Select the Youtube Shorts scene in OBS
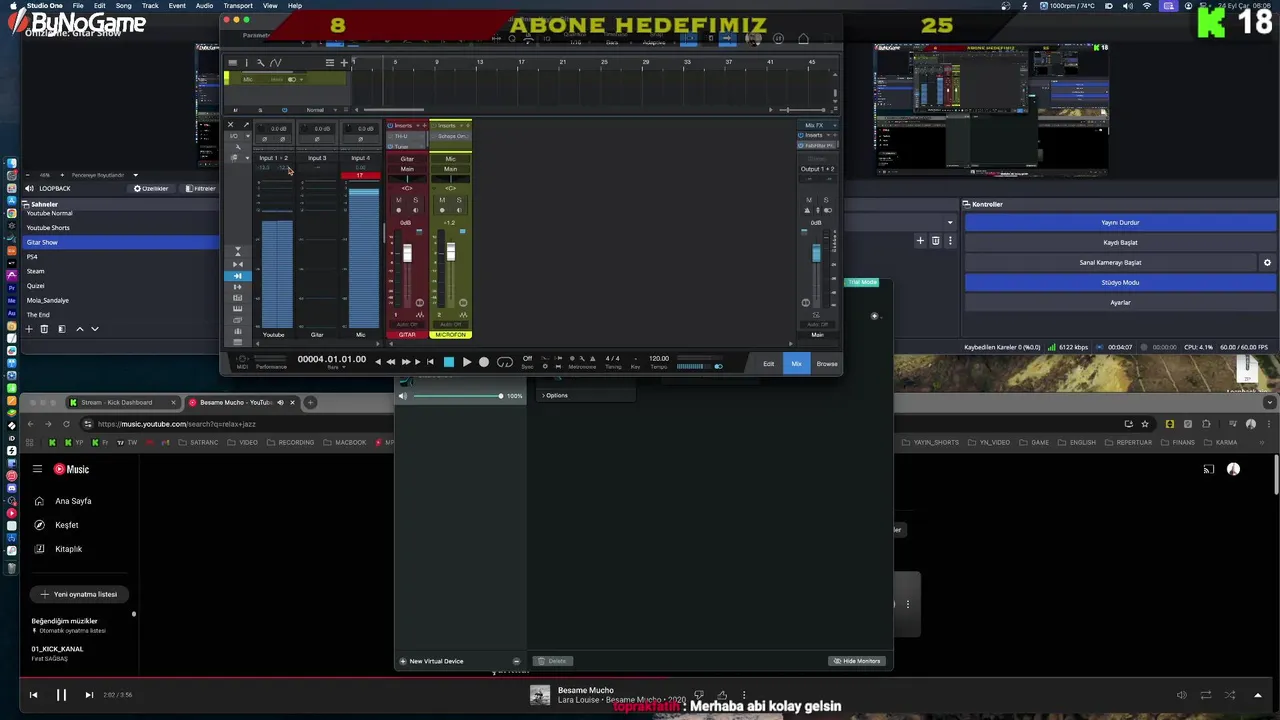The width and height of the screenshot is (1280, 720). 121,227
